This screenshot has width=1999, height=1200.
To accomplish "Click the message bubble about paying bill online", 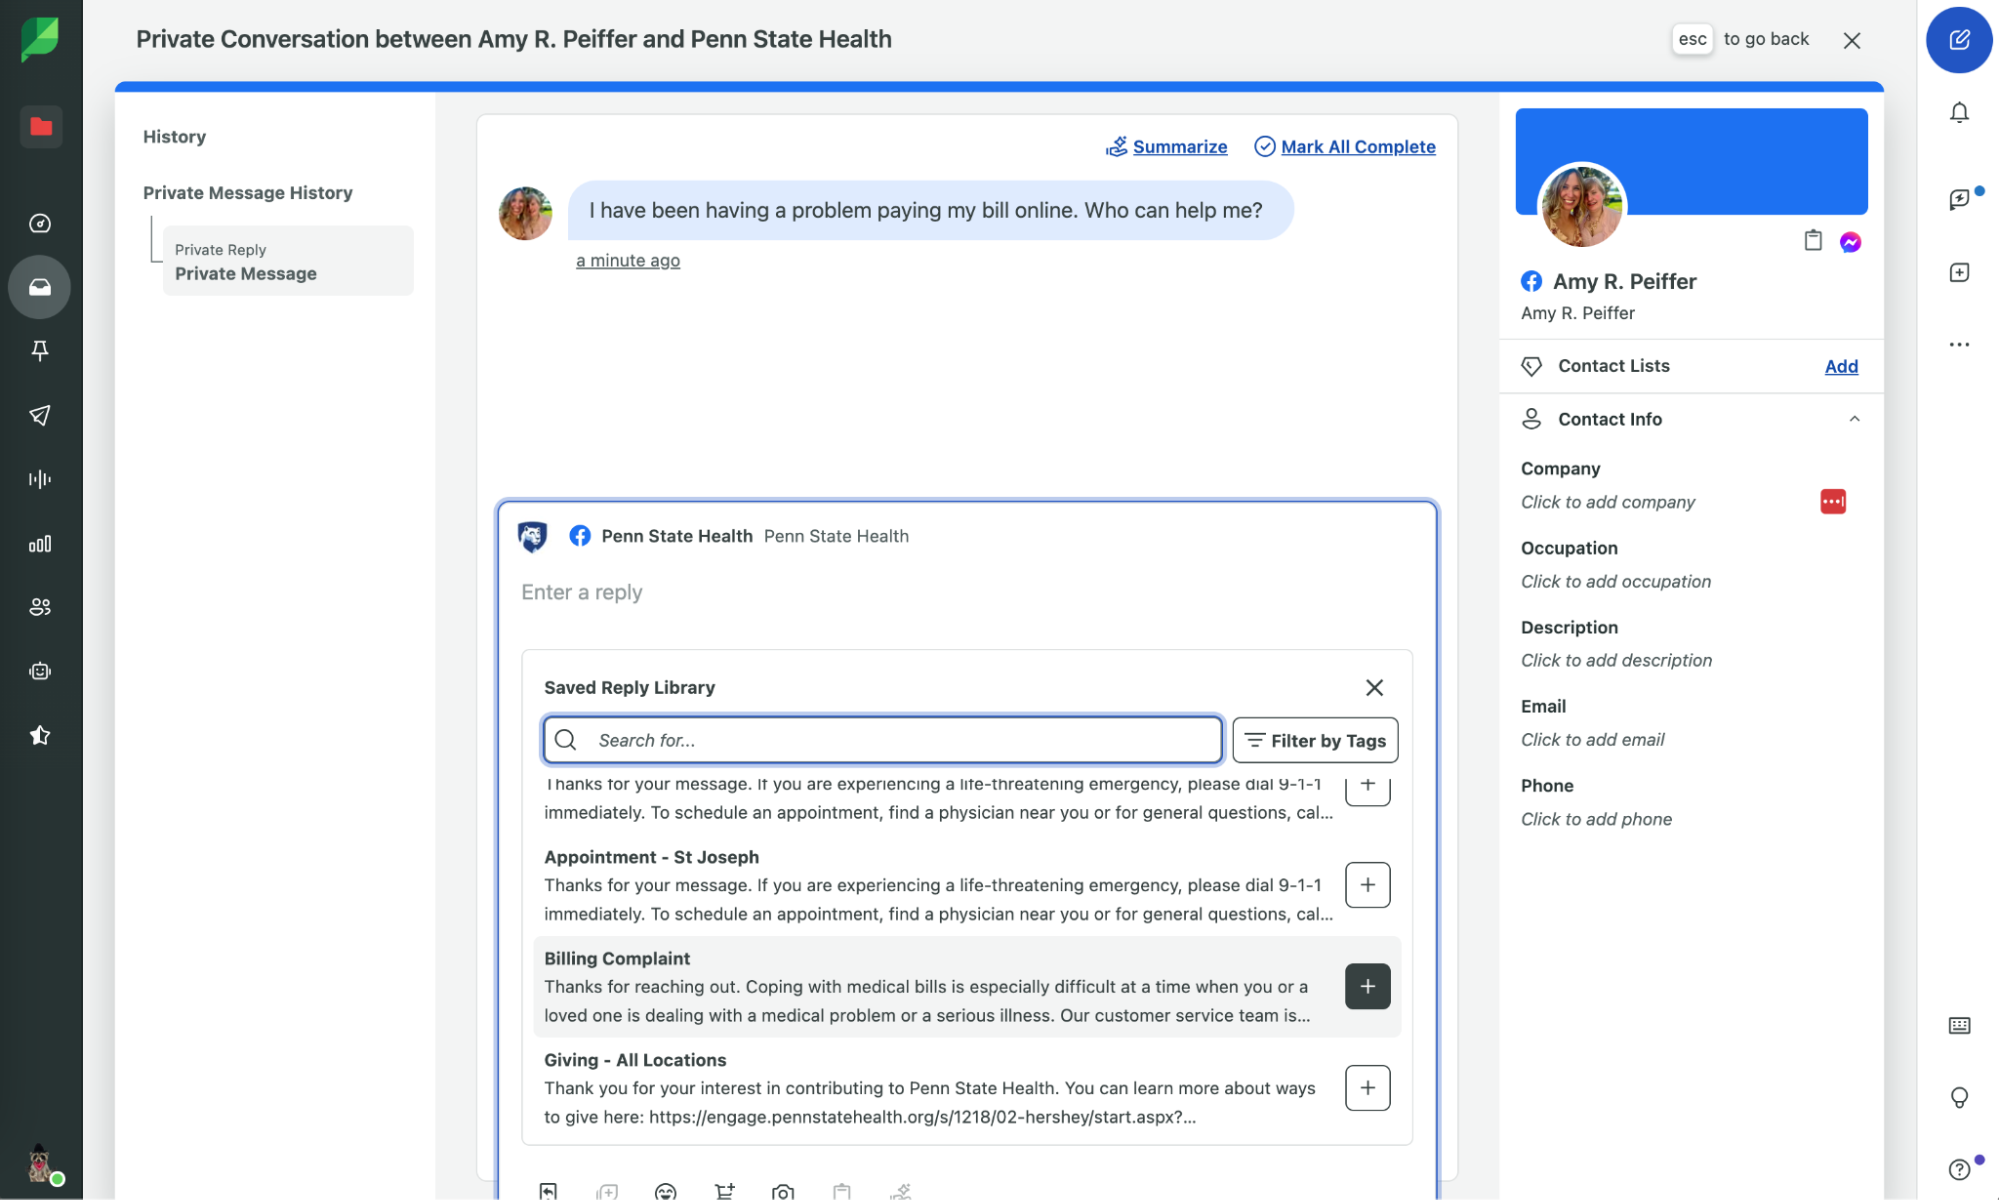I will point(930,210).
